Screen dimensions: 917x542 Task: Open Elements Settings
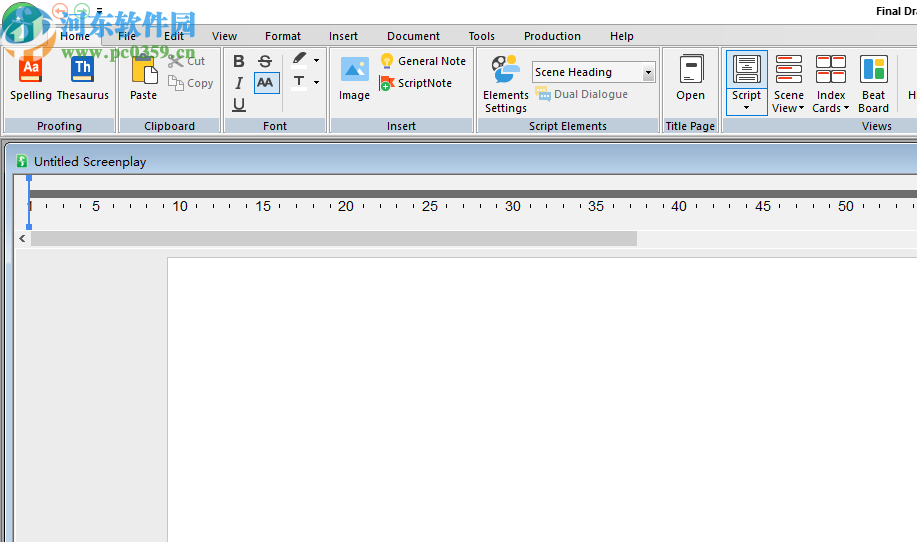click(x=505, y=84)
